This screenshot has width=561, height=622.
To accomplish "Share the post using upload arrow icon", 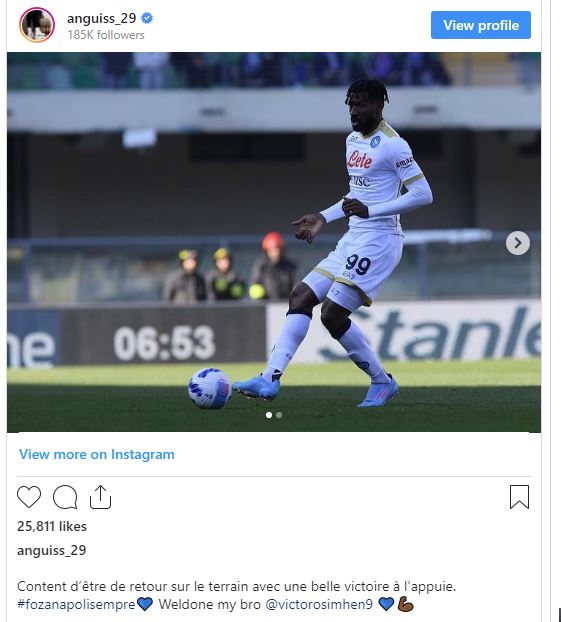I will click(x=100, y=497).
